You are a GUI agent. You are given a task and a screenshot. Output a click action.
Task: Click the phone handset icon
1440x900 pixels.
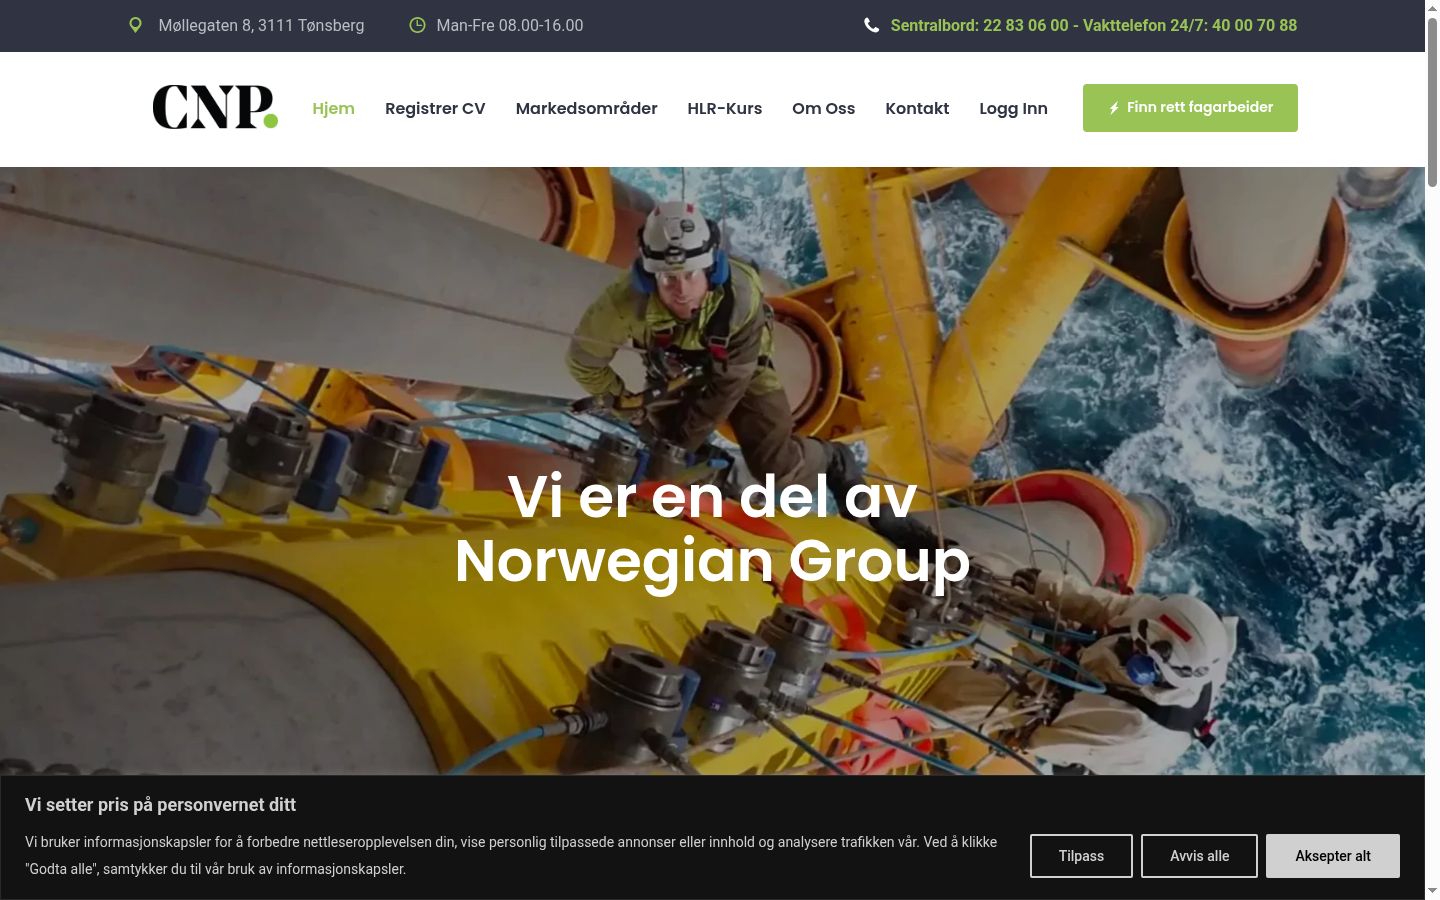point(871,25)
